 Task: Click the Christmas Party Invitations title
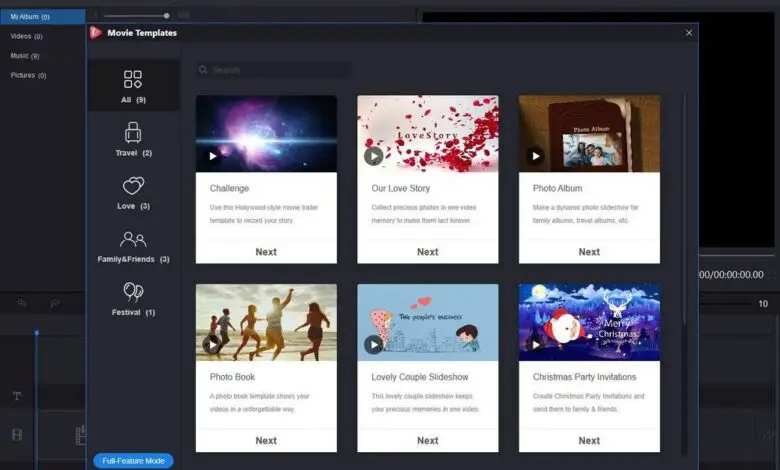(585, 377)
